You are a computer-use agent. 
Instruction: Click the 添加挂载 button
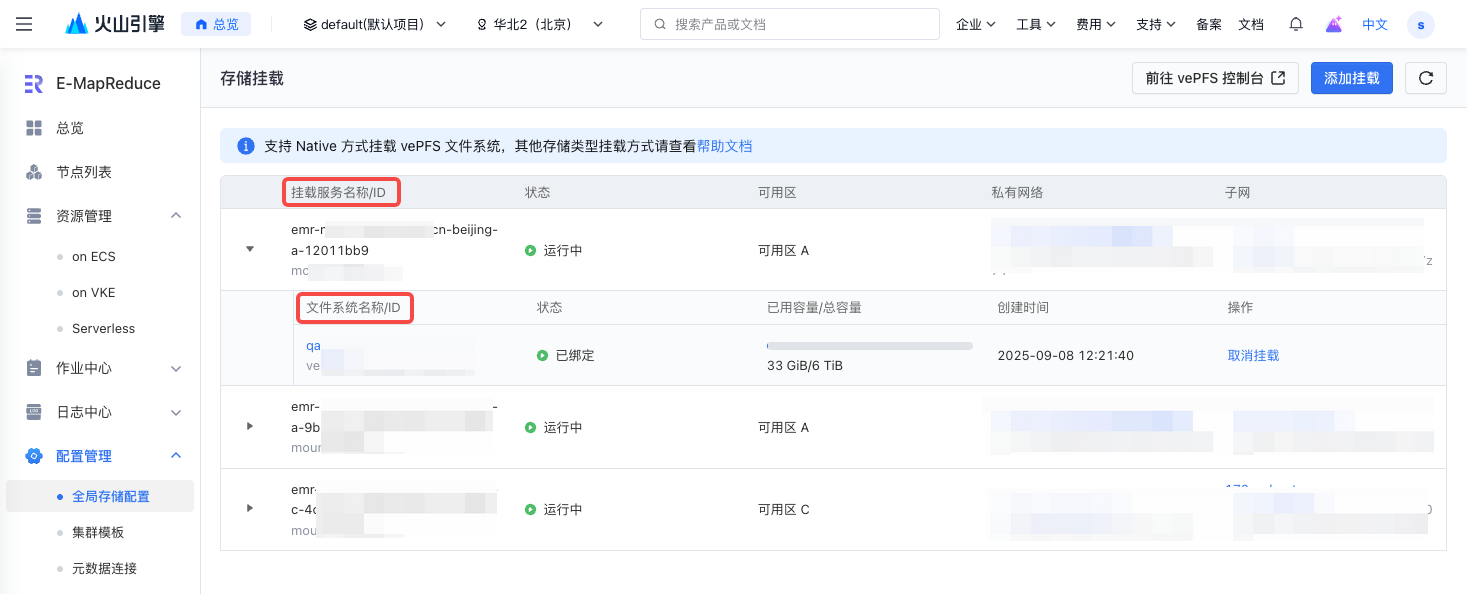(x=1351, y=78)
